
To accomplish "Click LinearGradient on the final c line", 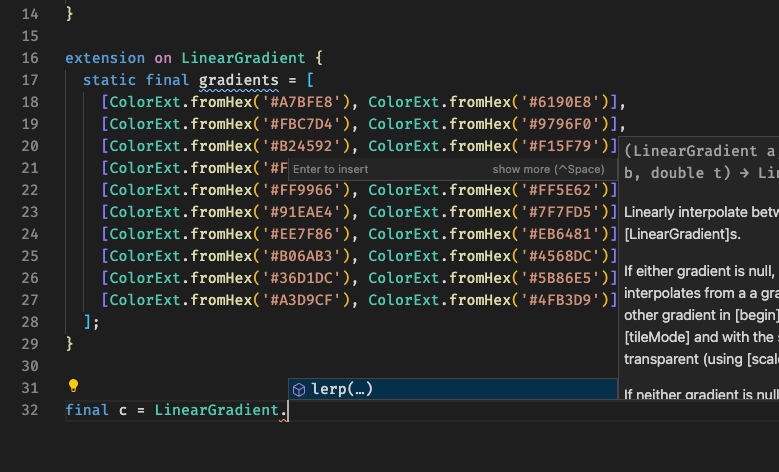I will (217, 410).
